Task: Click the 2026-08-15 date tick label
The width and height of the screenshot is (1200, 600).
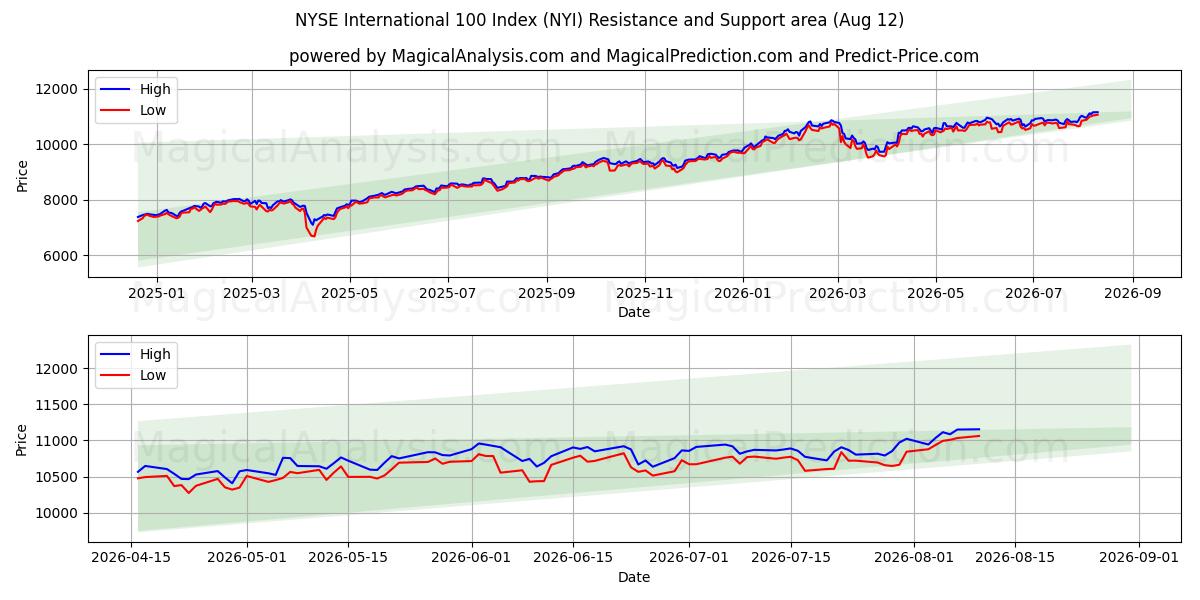Action: pos(1015,558)
